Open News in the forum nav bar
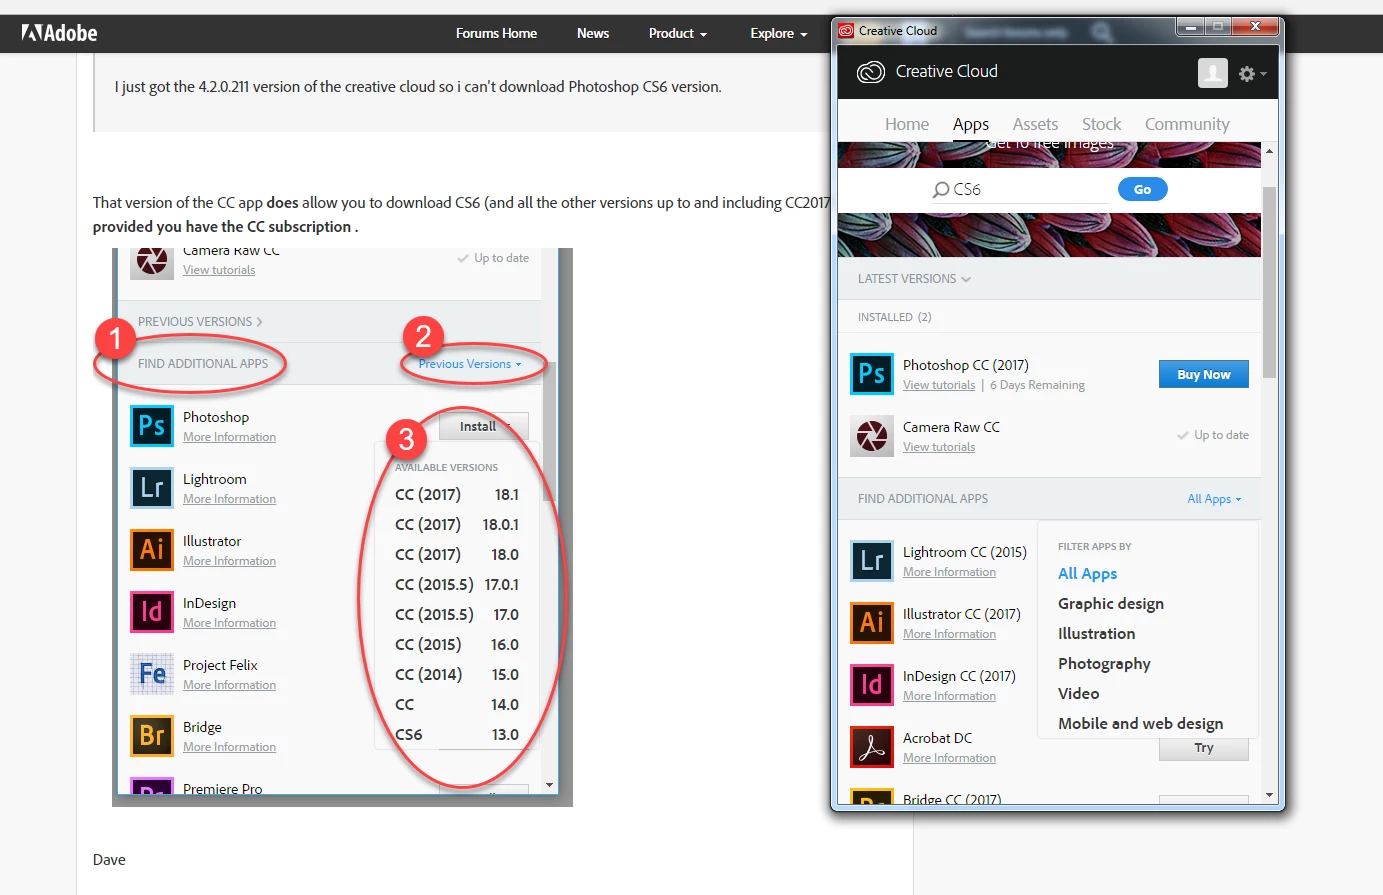1383x895 pixels. 593,33
